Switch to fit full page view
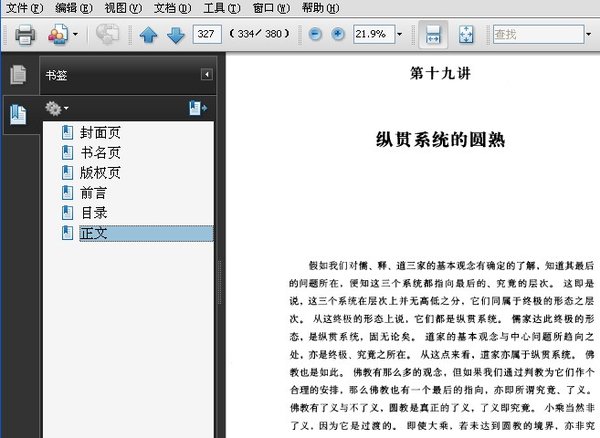This screenshot has width=600, height=438. tap(466, 35)
